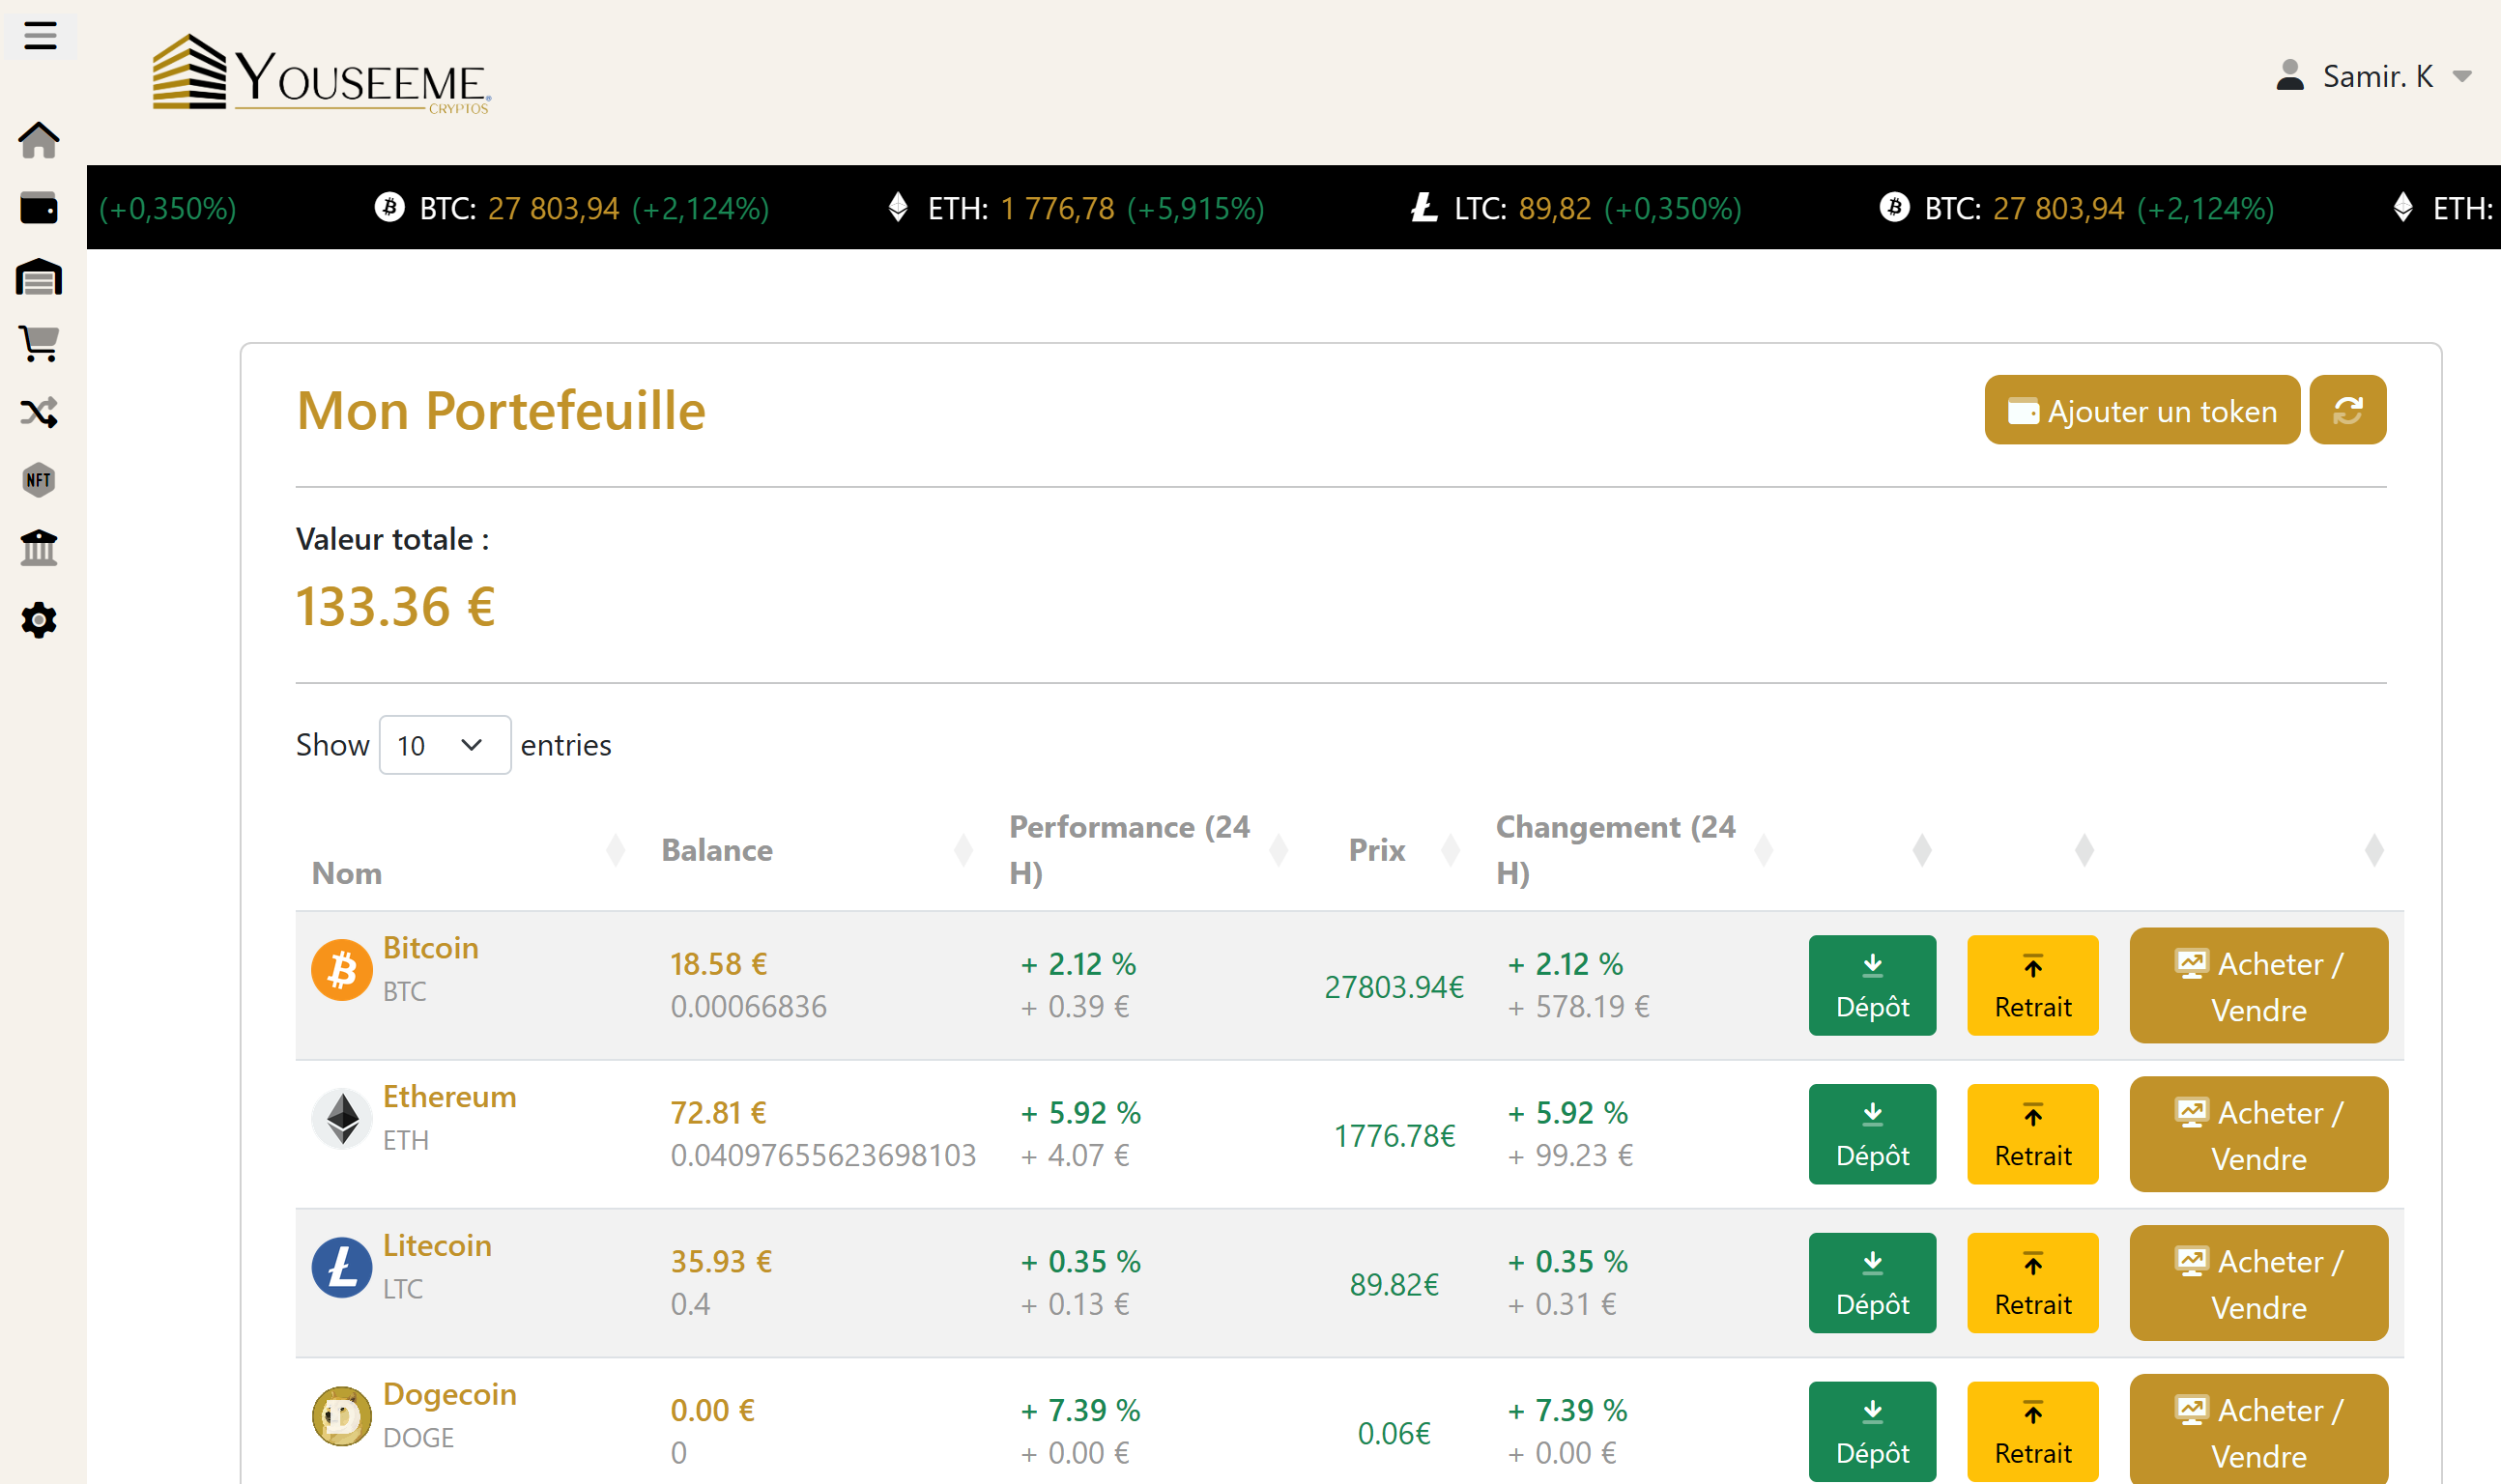Go to home via sidebar icon
Screen dimensions: 2501x1484
[39, 140]
